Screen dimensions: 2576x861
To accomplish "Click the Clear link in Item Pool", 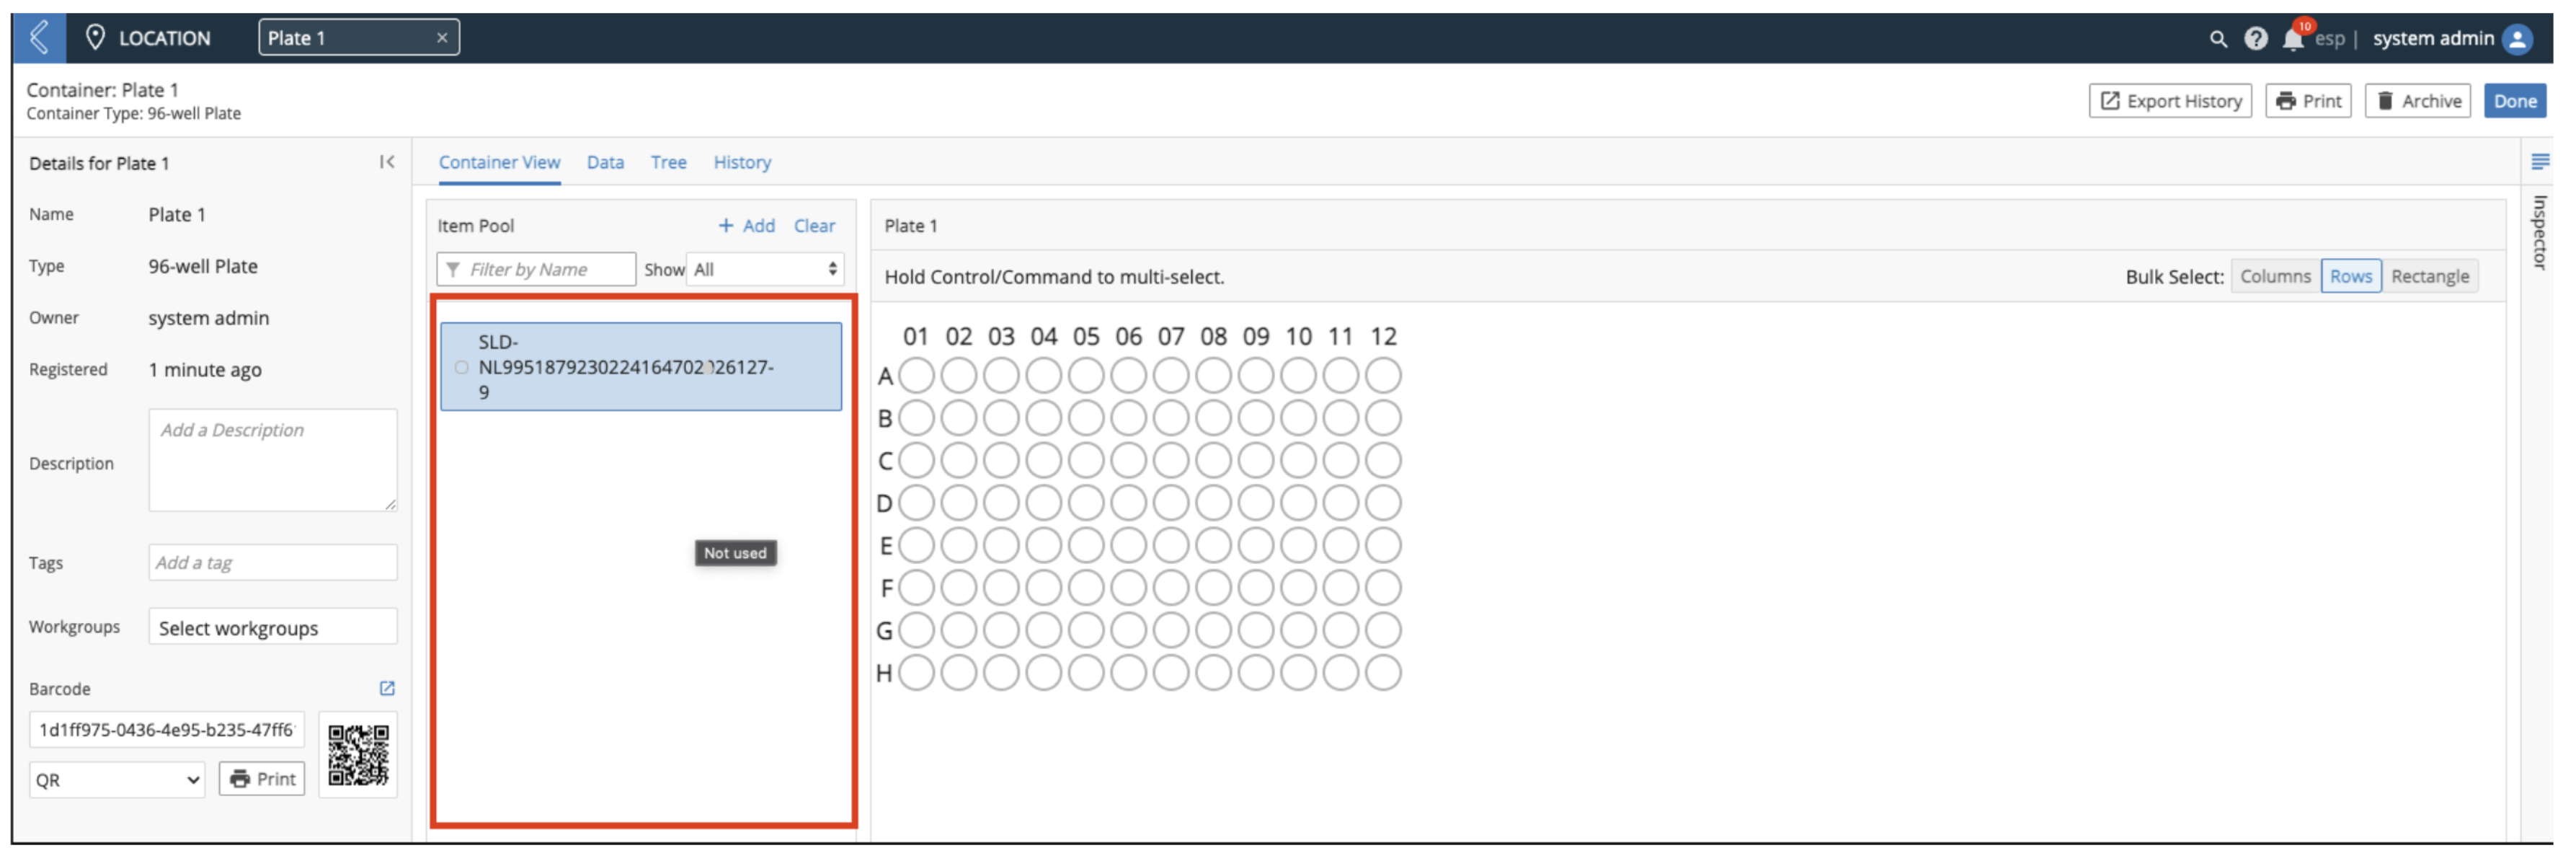I will 814,226.
